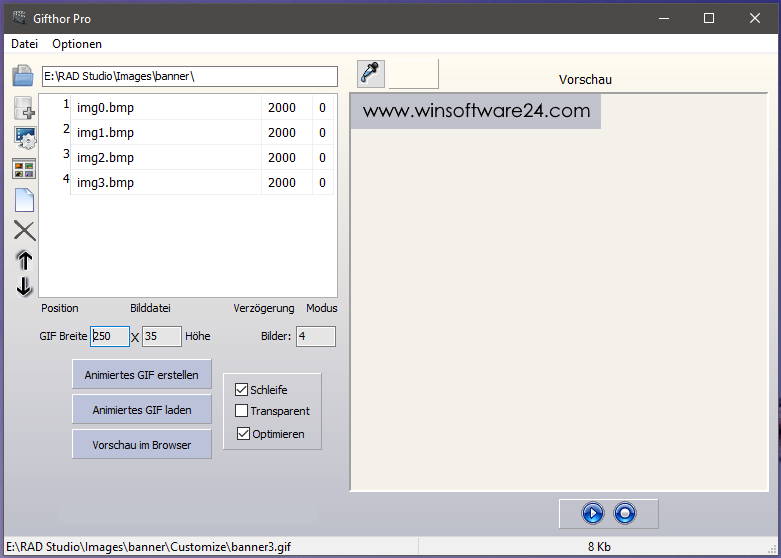The height and width of the screenshot is (558, 781).
Task: Move image down with arrow icon
Action: (x=24, y=287)
